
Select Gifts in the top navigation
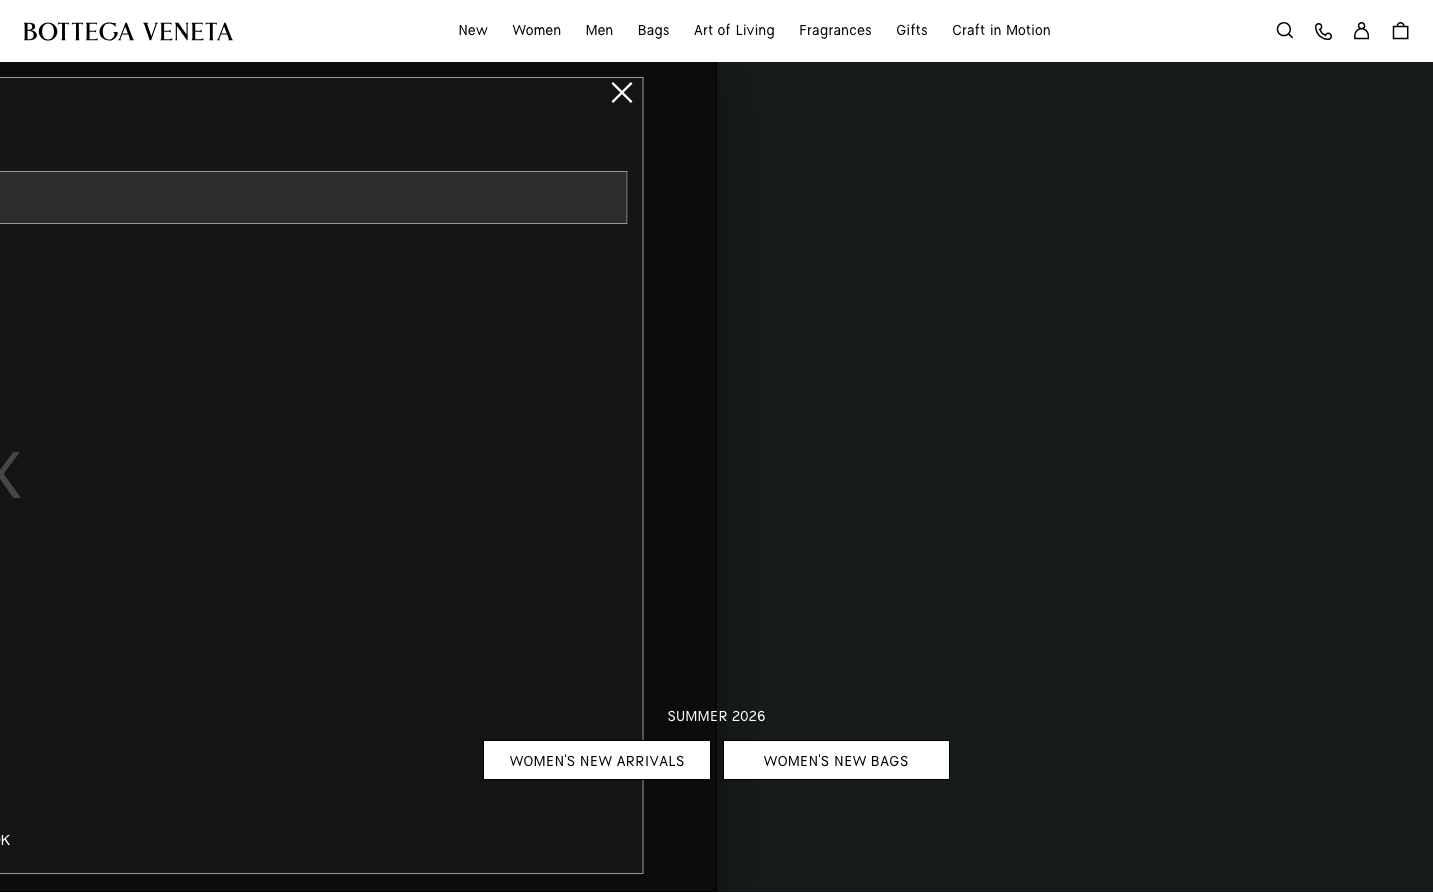[912, 31]
